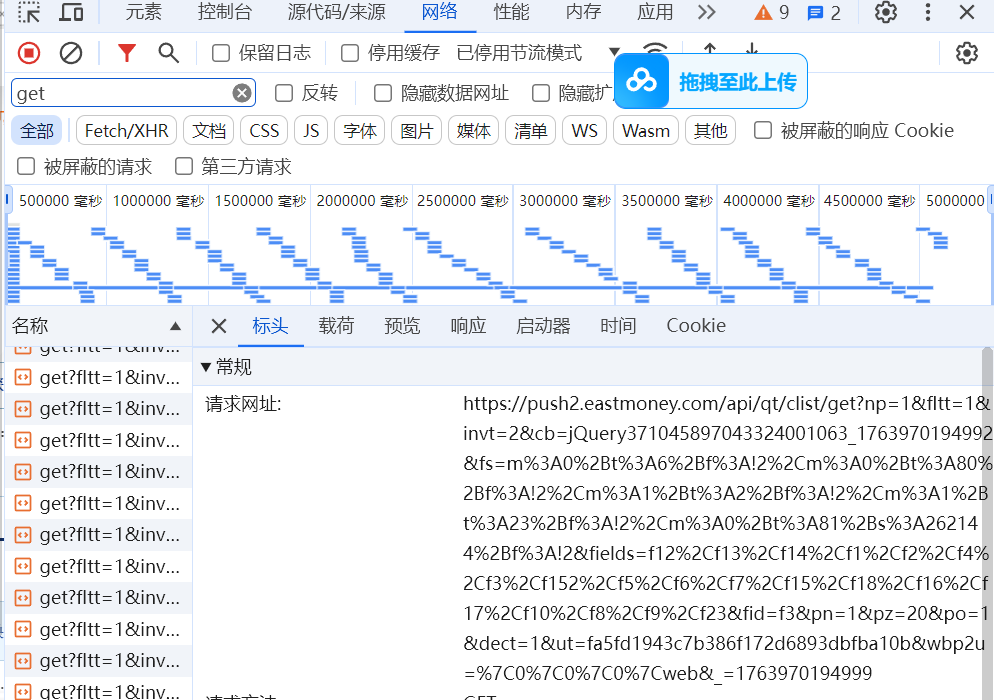Open the Cookie details tab

pyautogui.click(x=696, y=326)
